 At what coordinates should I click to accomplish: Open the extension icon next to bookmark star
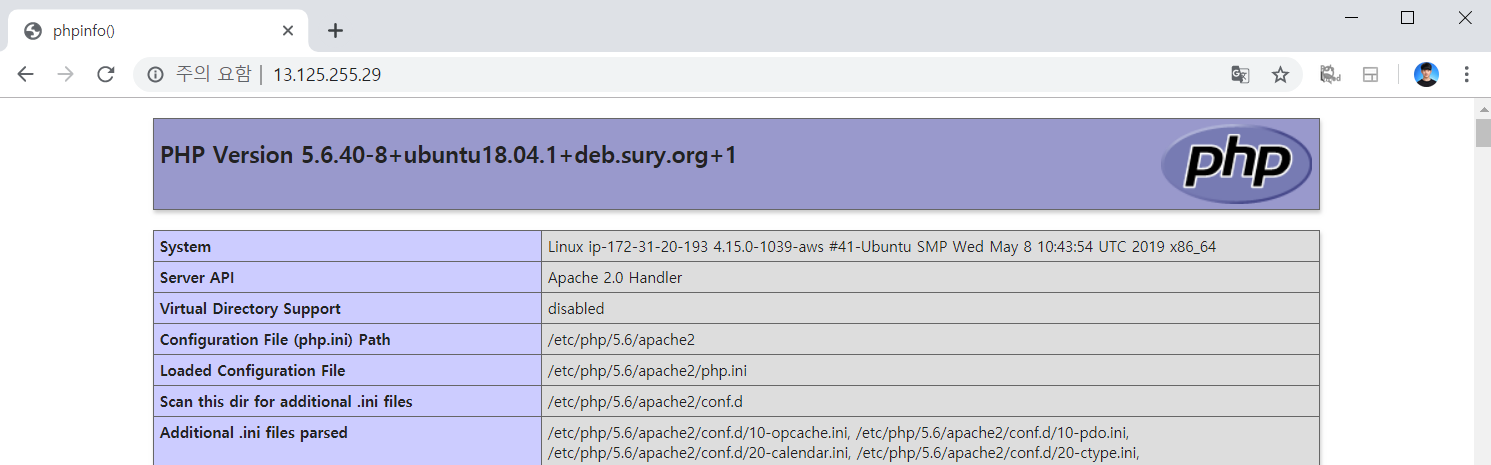click(1329, 75)
